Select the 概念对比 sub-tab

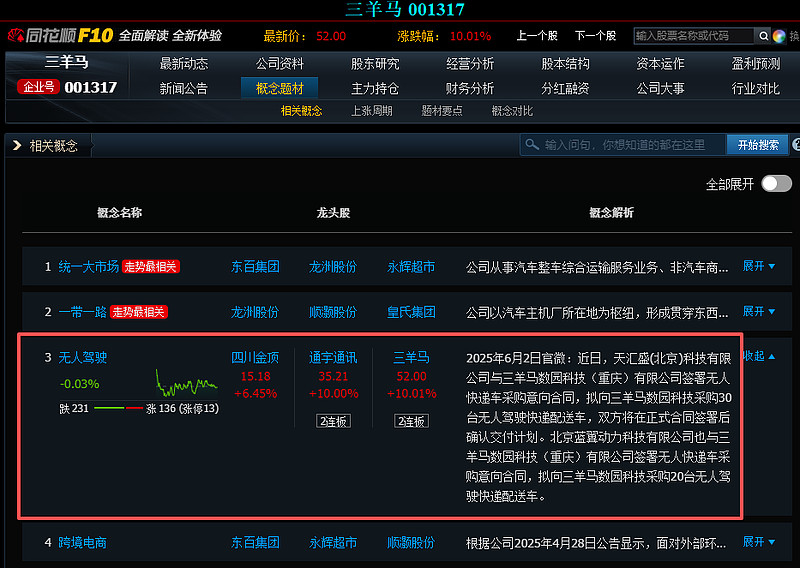512,111
